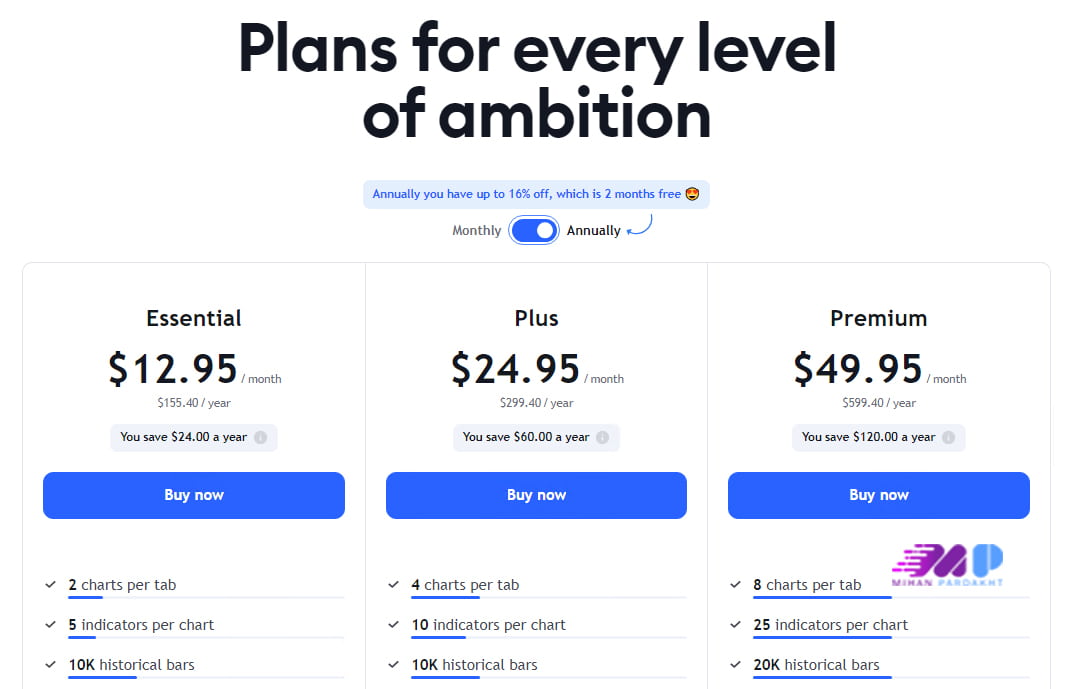Click checkmark next to 20K historical bars
The width and height of the screenshot is (1076, 689).
coord(735,665)
